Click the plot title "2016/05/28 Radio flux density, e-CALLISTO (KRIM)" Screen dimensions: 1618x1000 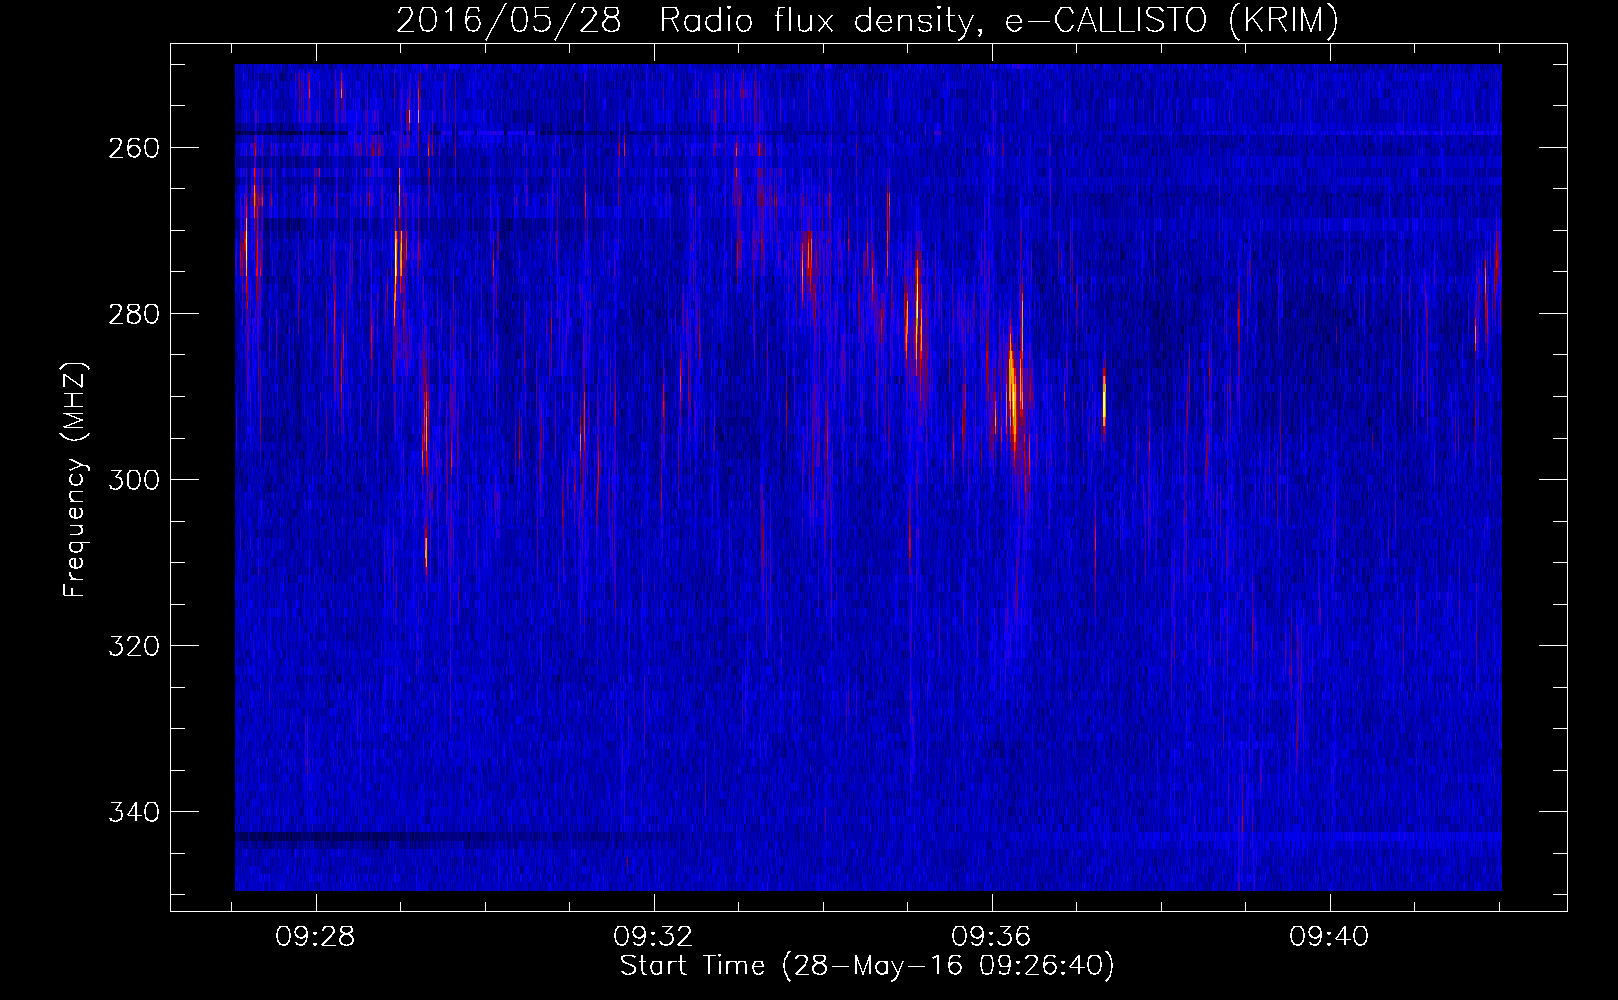click(867, 20)
